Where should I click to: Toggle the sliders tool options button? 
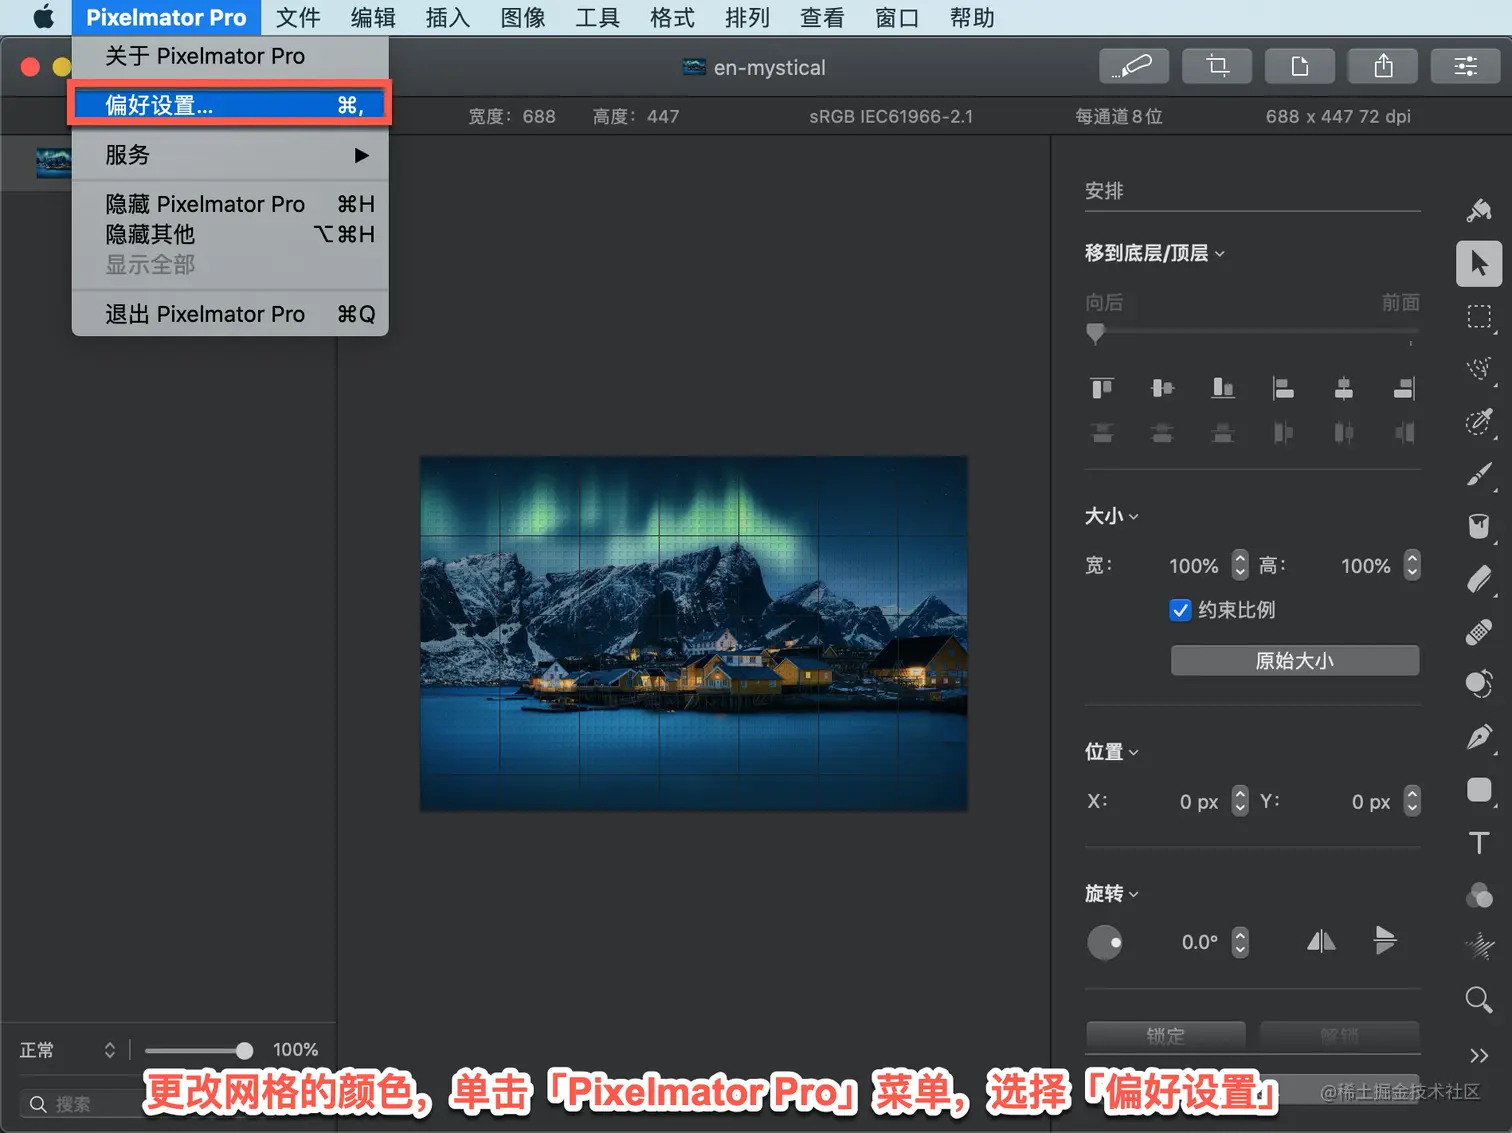[1466, 66]
